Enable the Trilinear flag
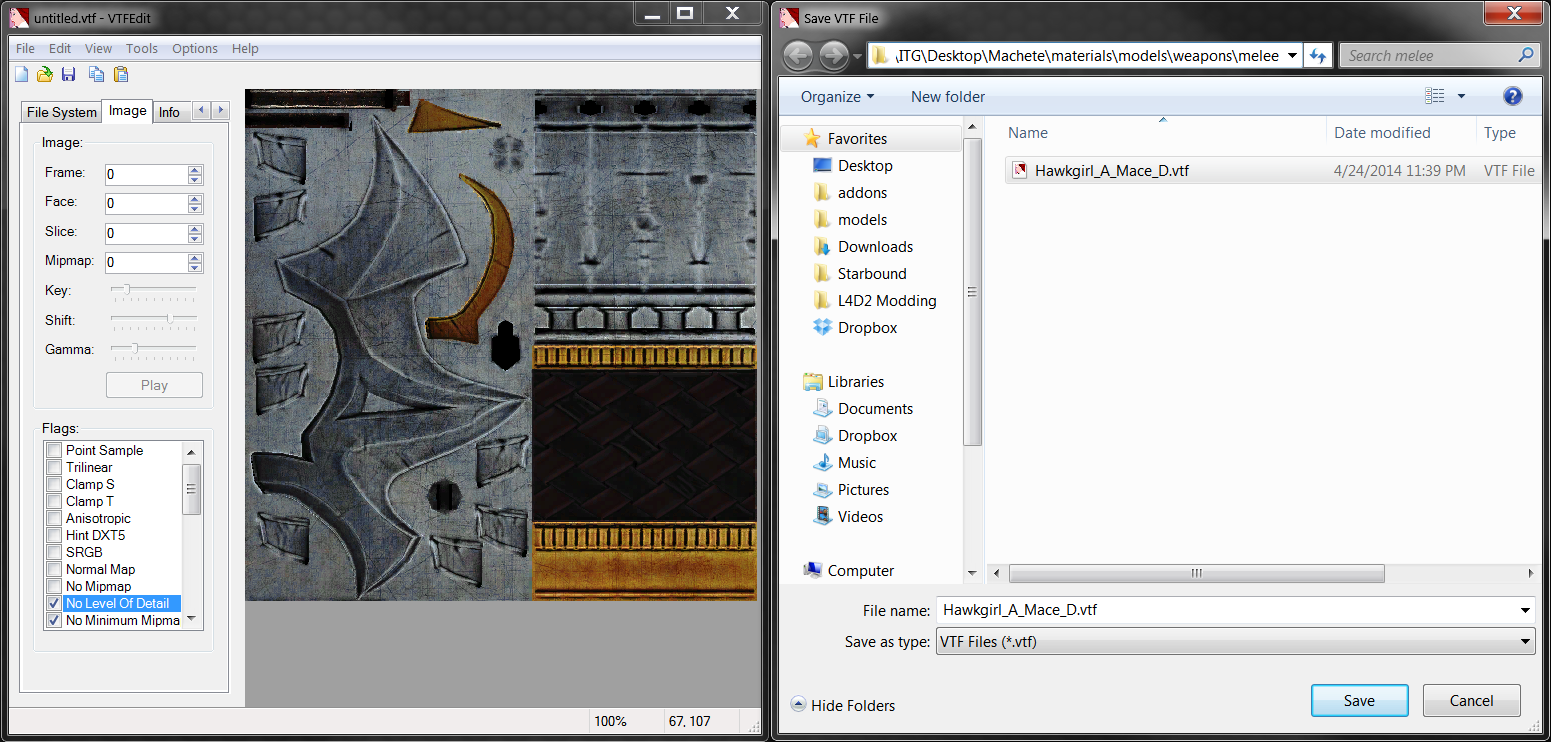The image size is (1551, 742). click(54, 468)
